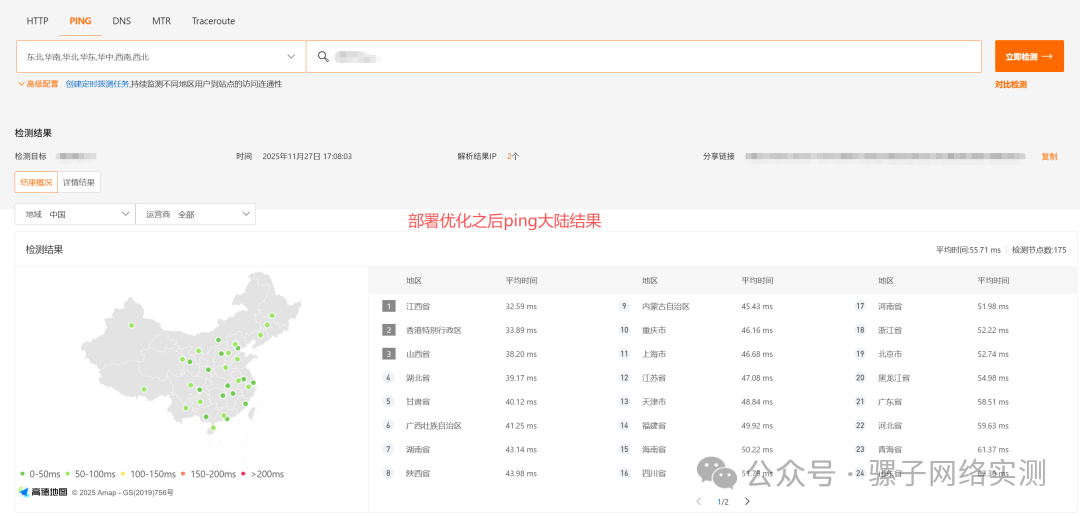The image size is (1080, 516).
Task: Open the 运营商 全部 dropdown
Action: pyautogui.click(x=196, y=214)
